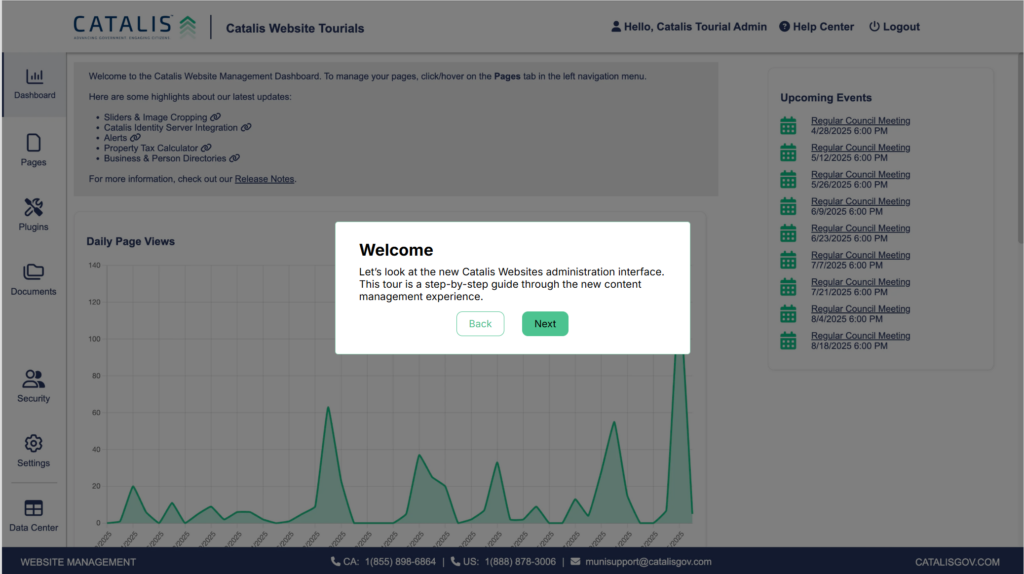Click Hello, Catalis Tourial Admin text

[695, 27]
